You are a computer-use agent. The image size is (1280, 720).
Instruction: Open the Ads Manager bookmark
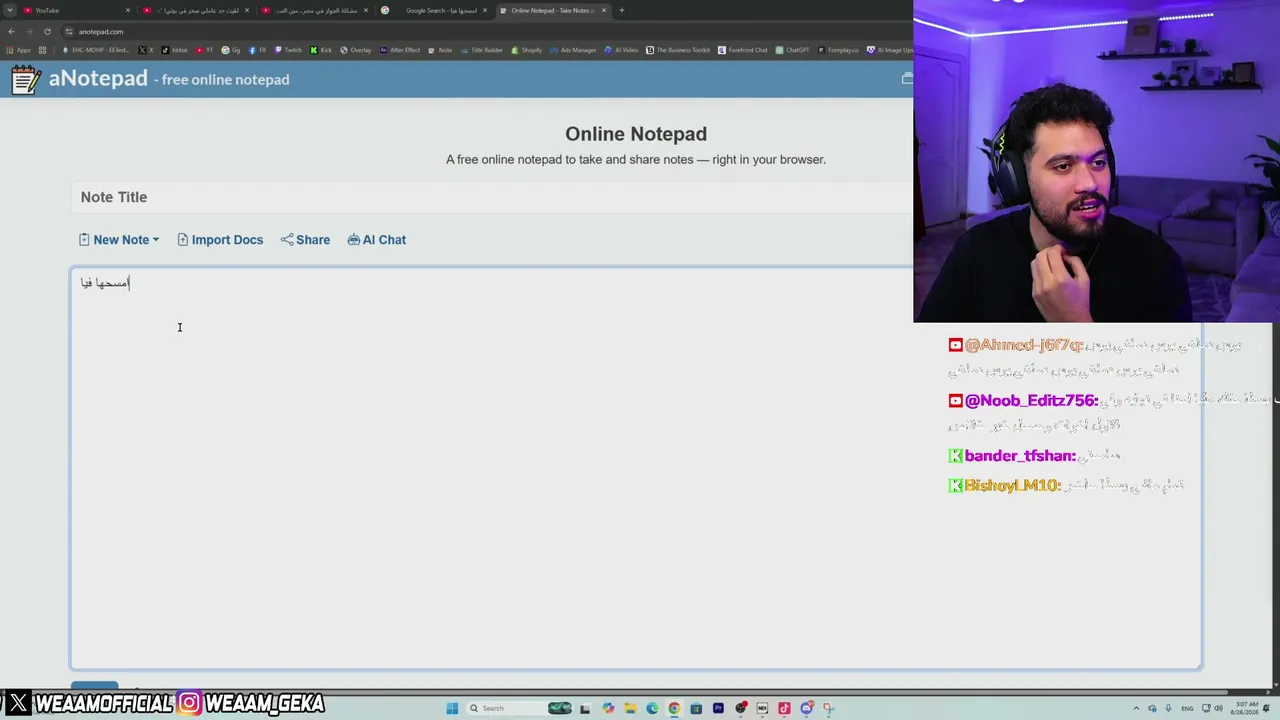click(x=573, y=50)
